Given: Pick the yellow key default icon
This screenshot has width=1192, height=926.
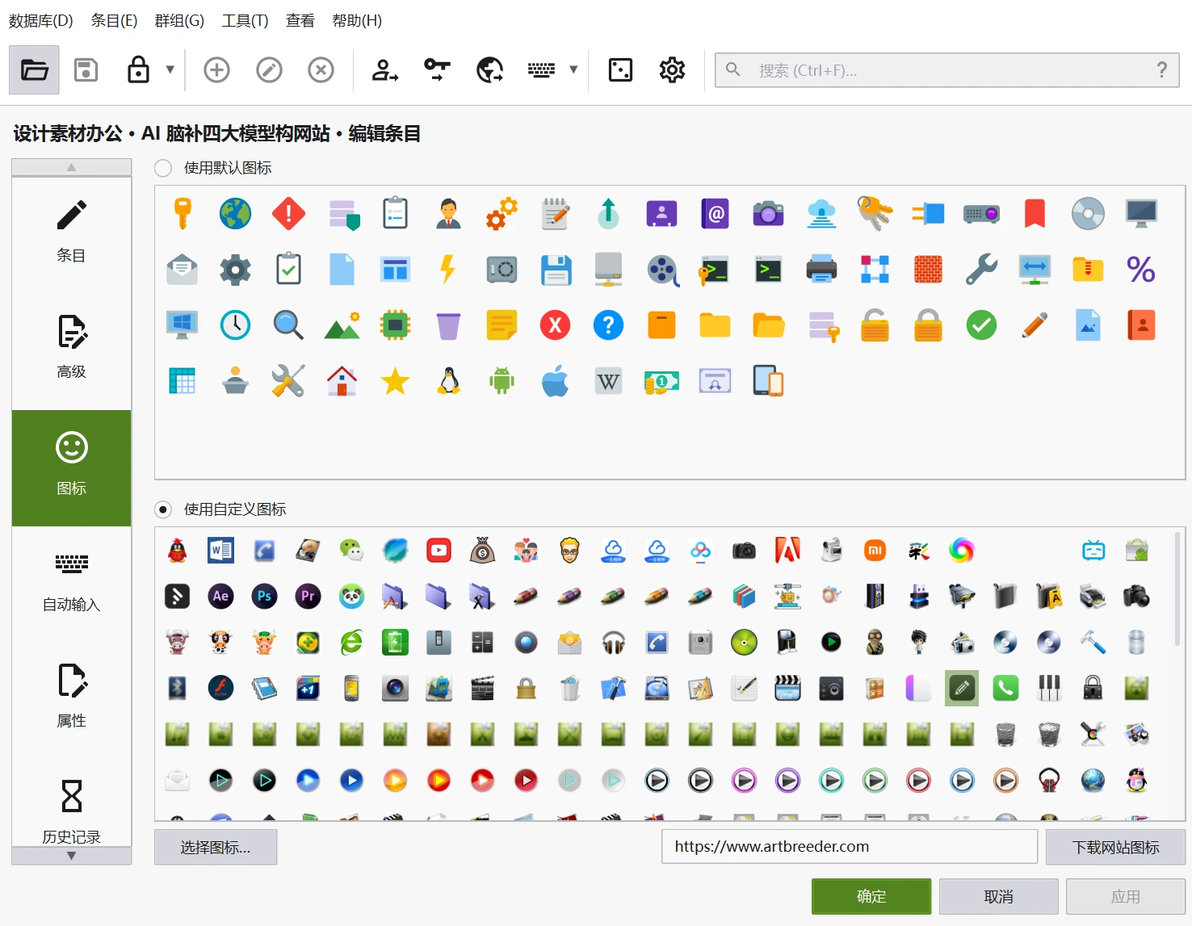Looking at the screenshot, I should 182,214.
